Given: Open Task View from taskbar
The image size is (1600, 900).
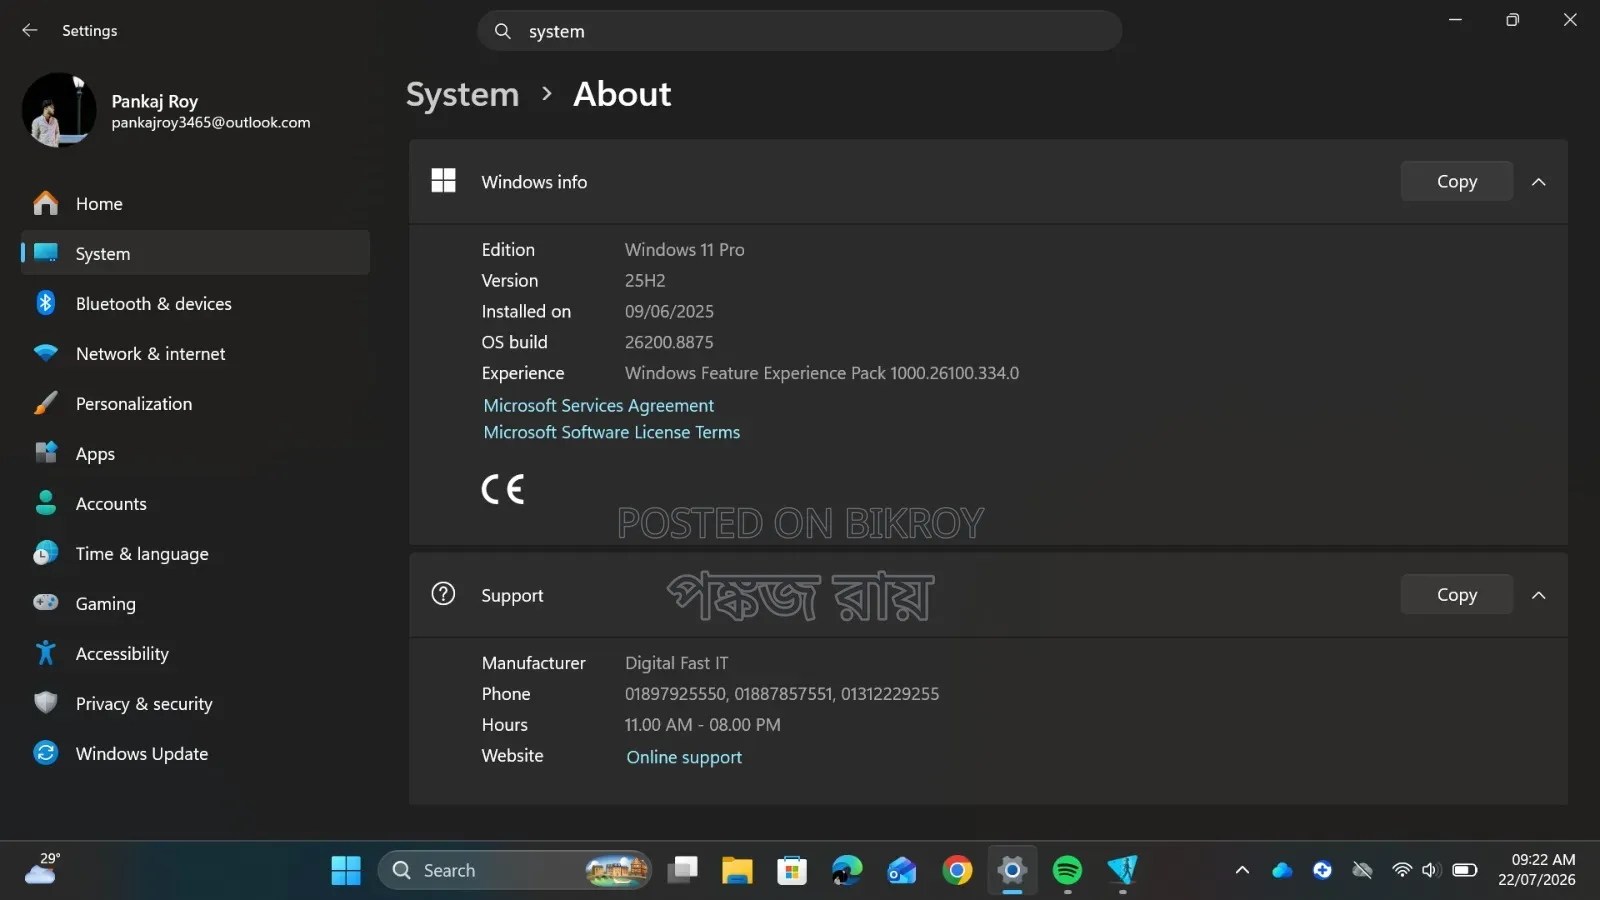Looking at the screenshot, I should (x=683, y=870).
